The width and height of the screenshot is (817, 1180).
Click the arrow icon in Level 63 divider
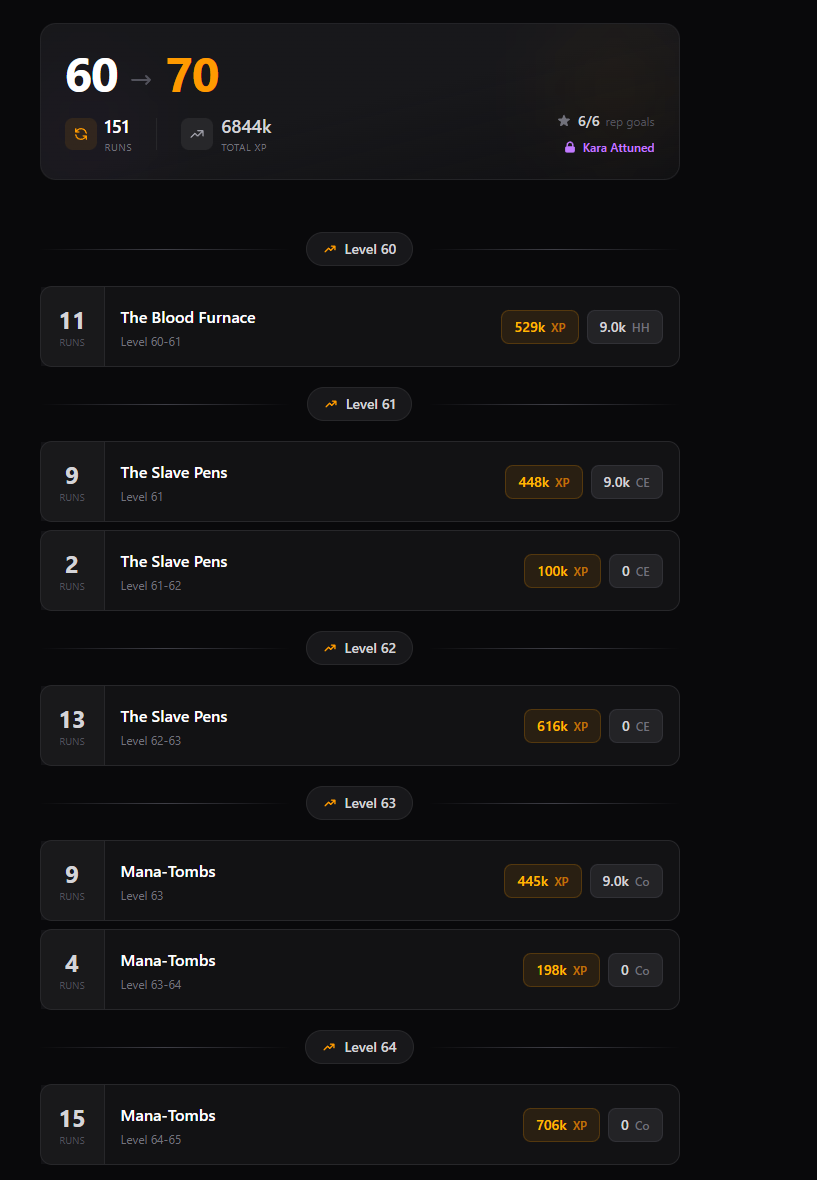pyautogui.click(x=330, y=803)
